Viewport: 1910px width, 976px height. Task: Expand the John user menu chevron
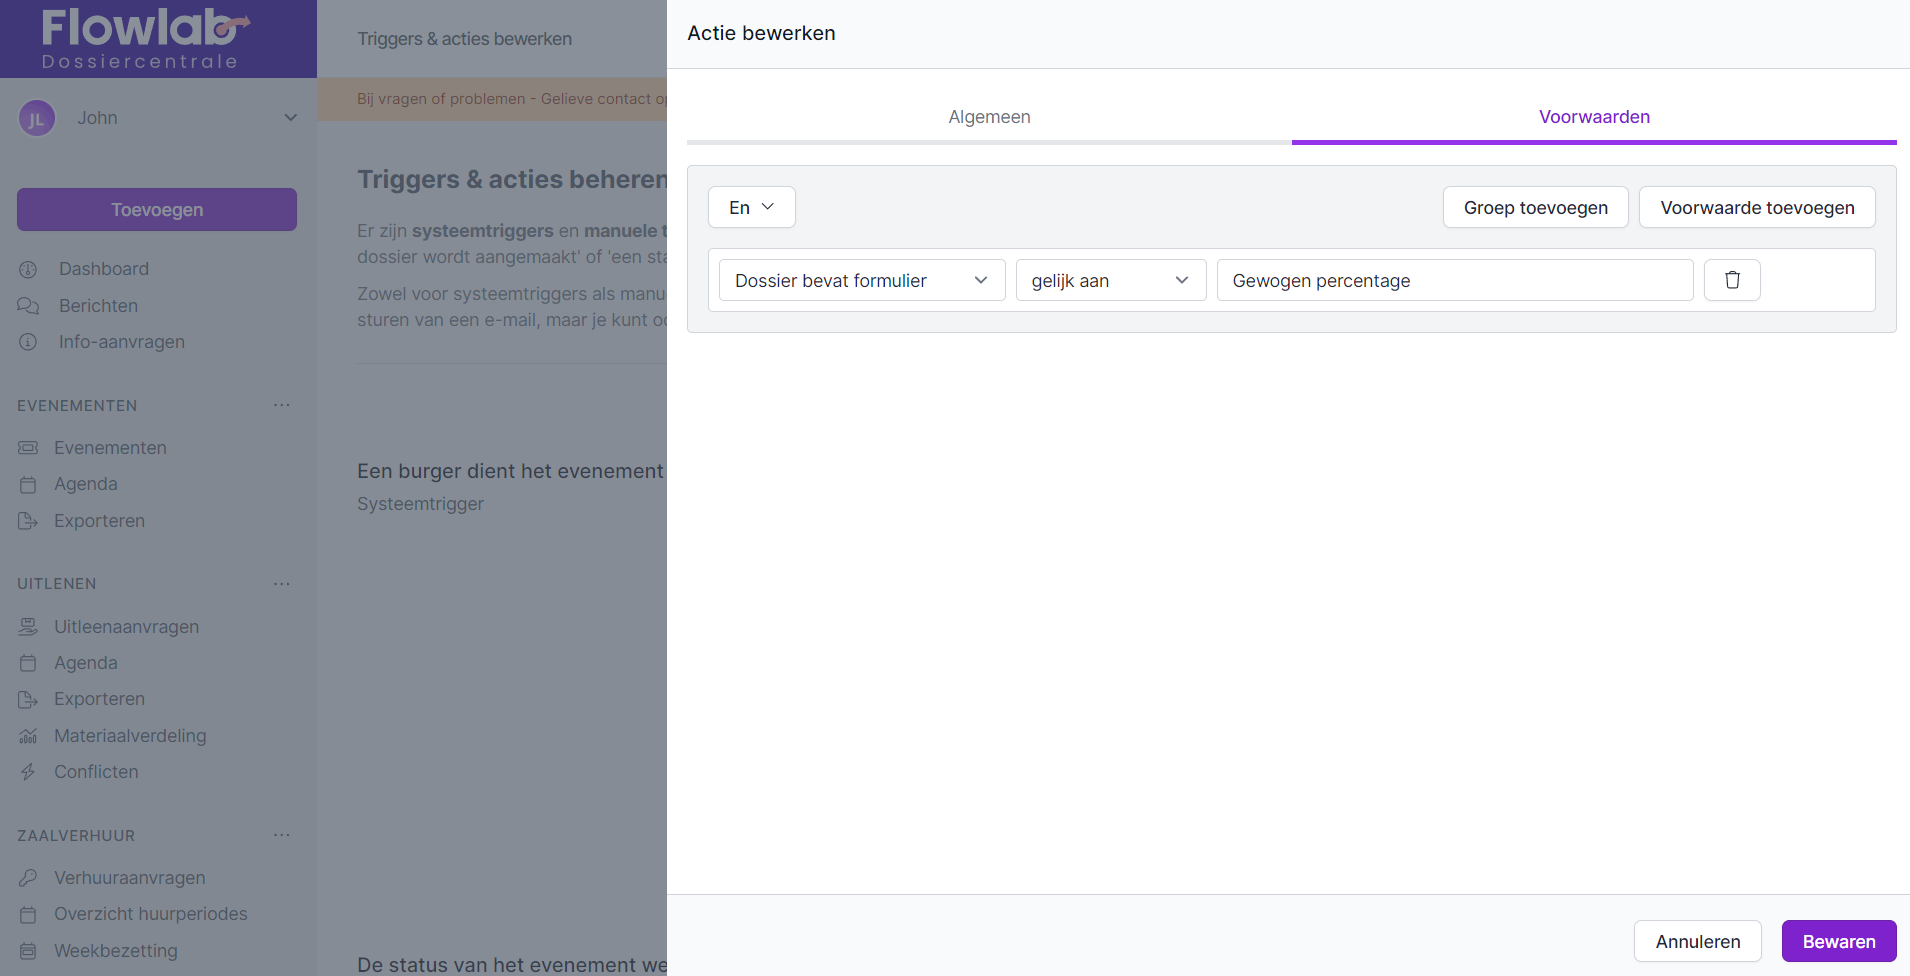pos(290,118)
